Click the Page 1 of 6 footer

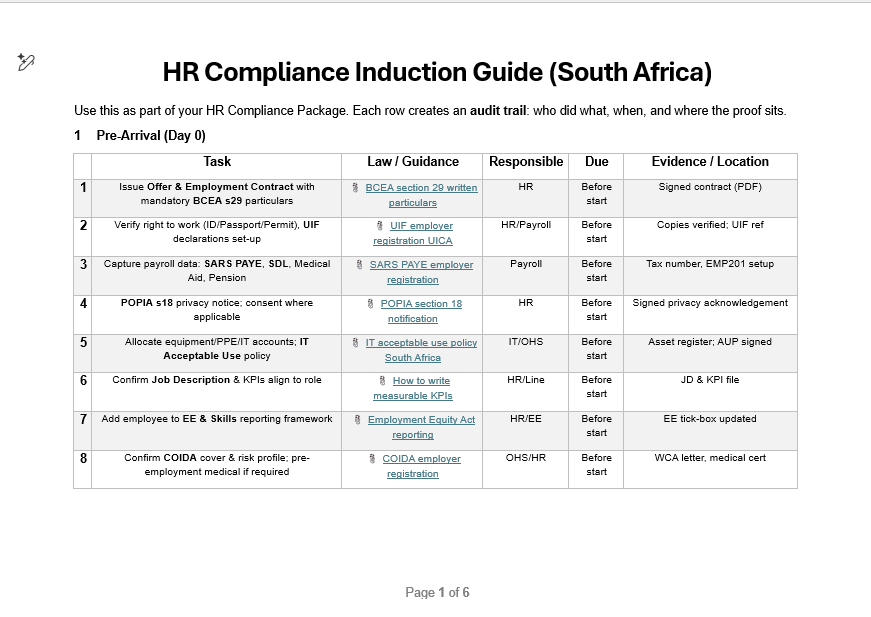[437, 592]
